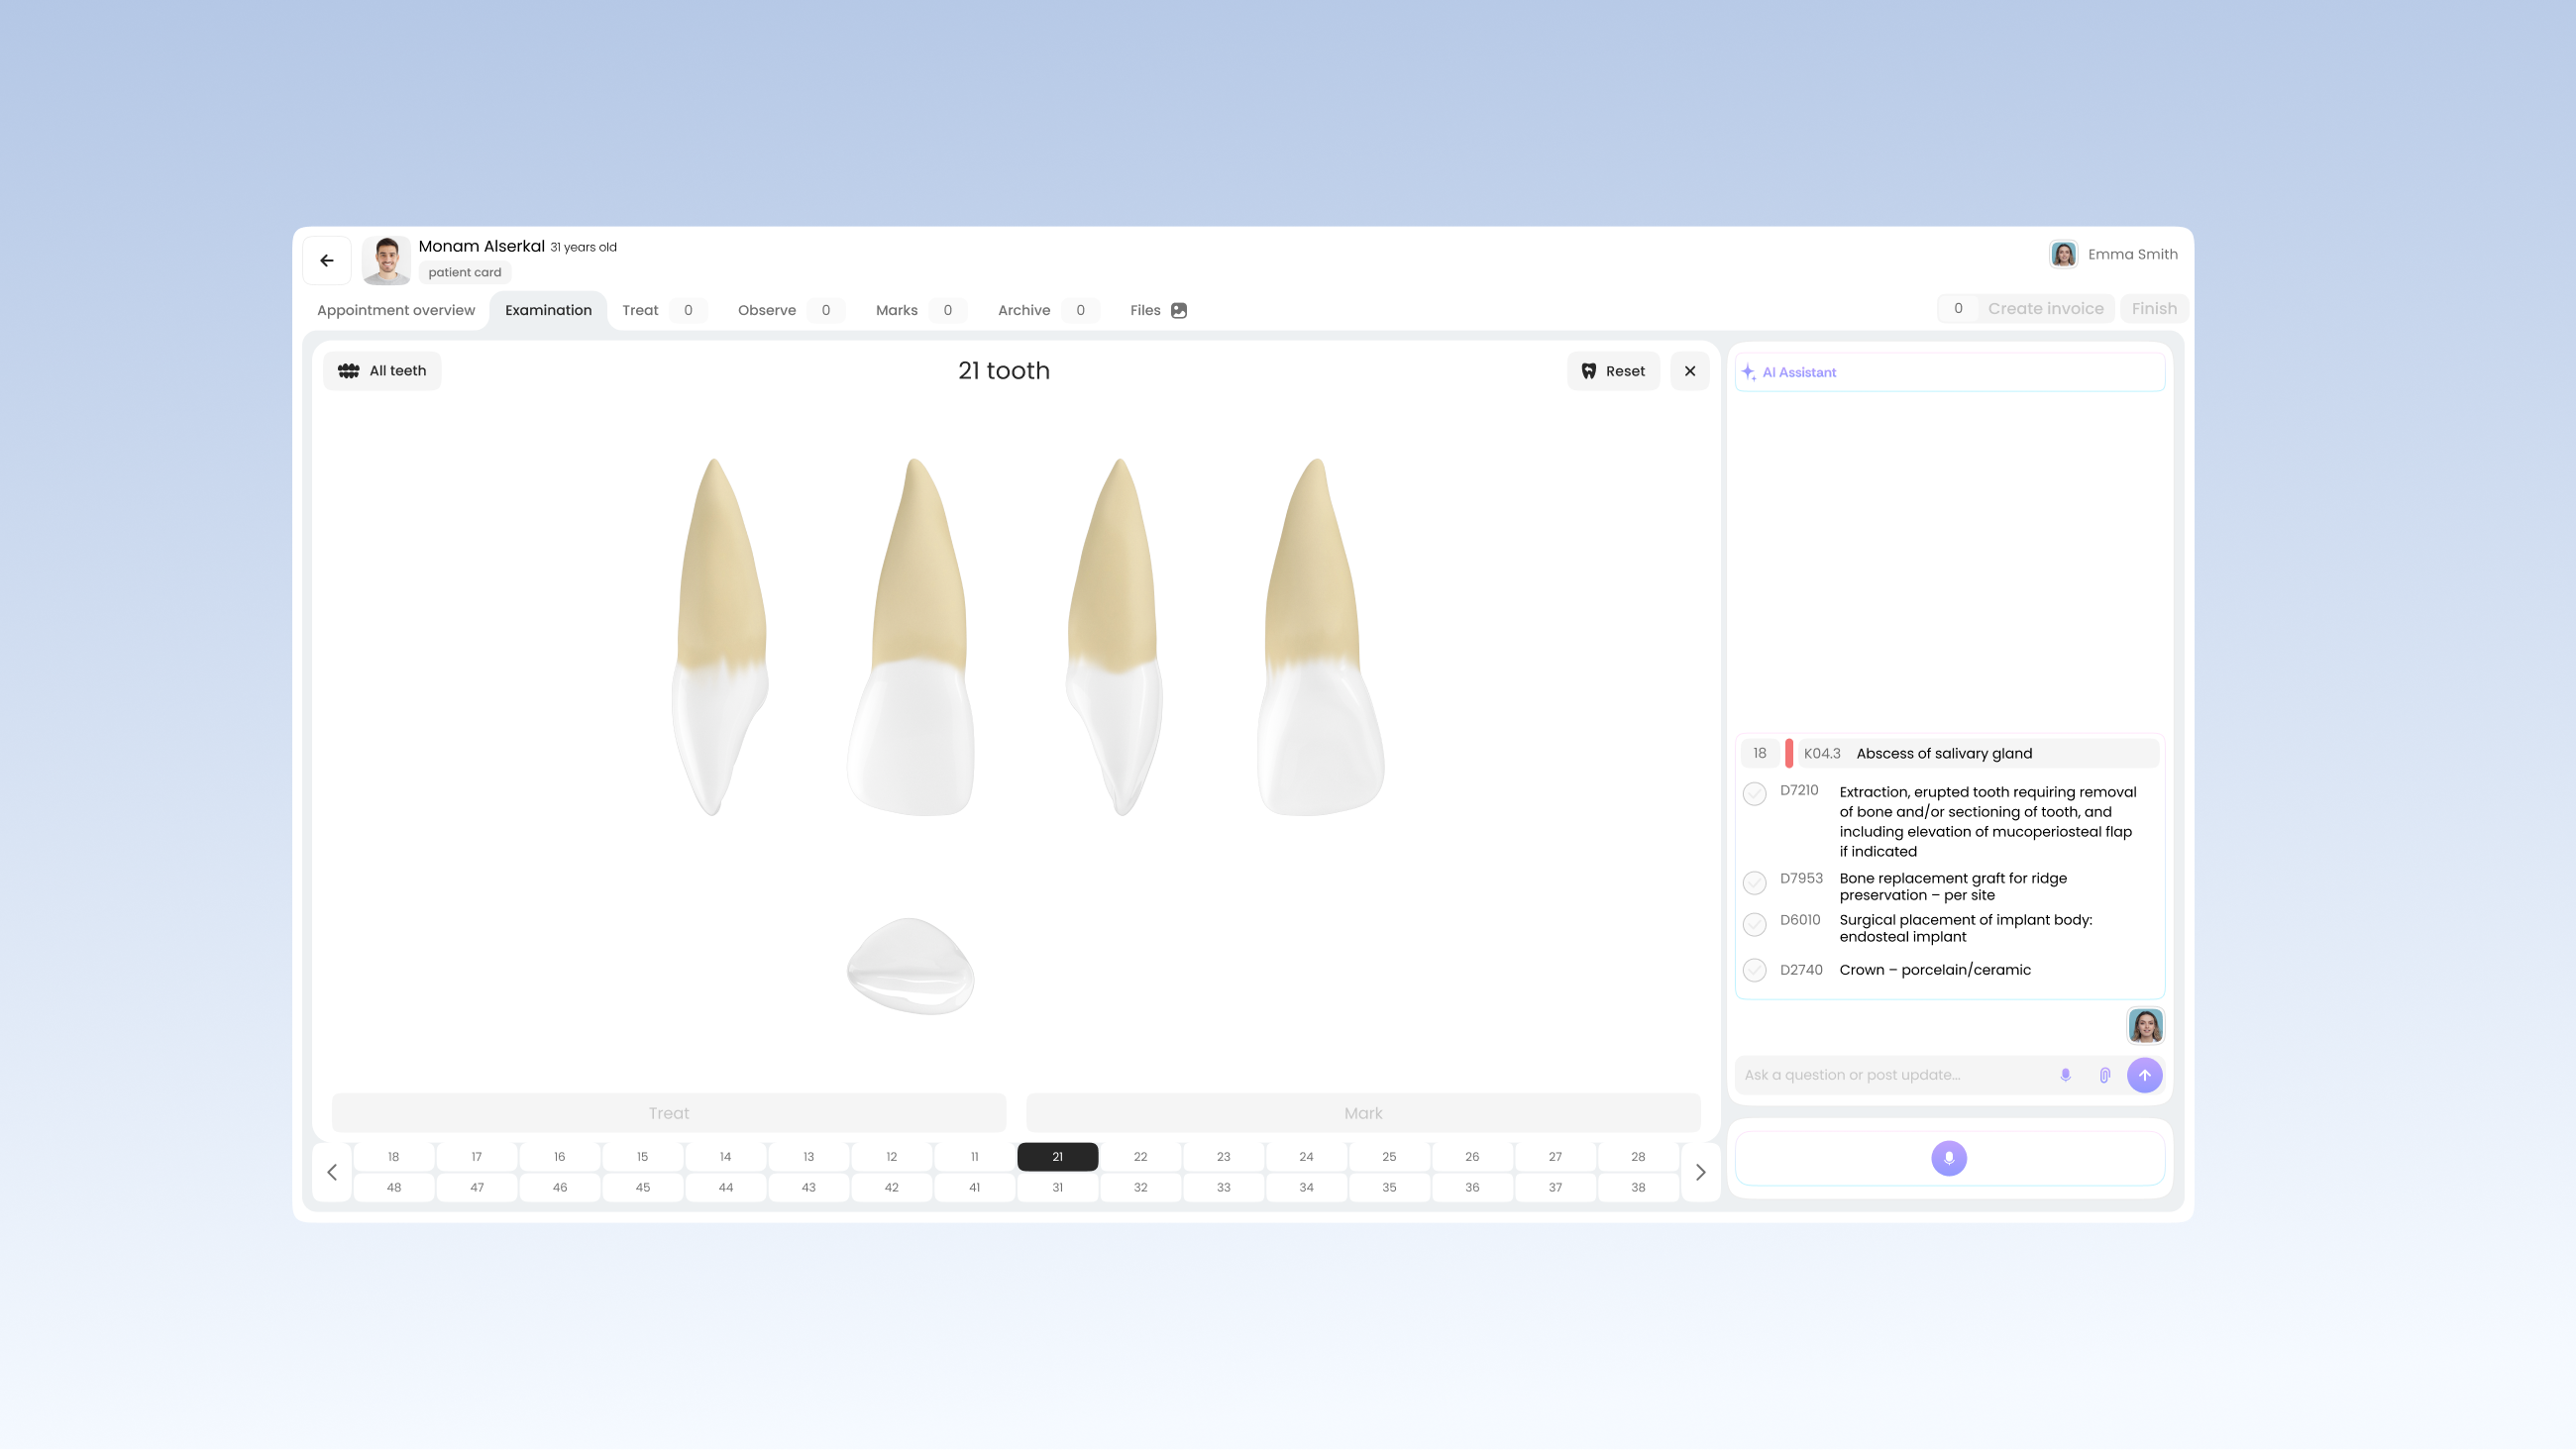
Task: Click the Finish button
Action: point(2154,309)
